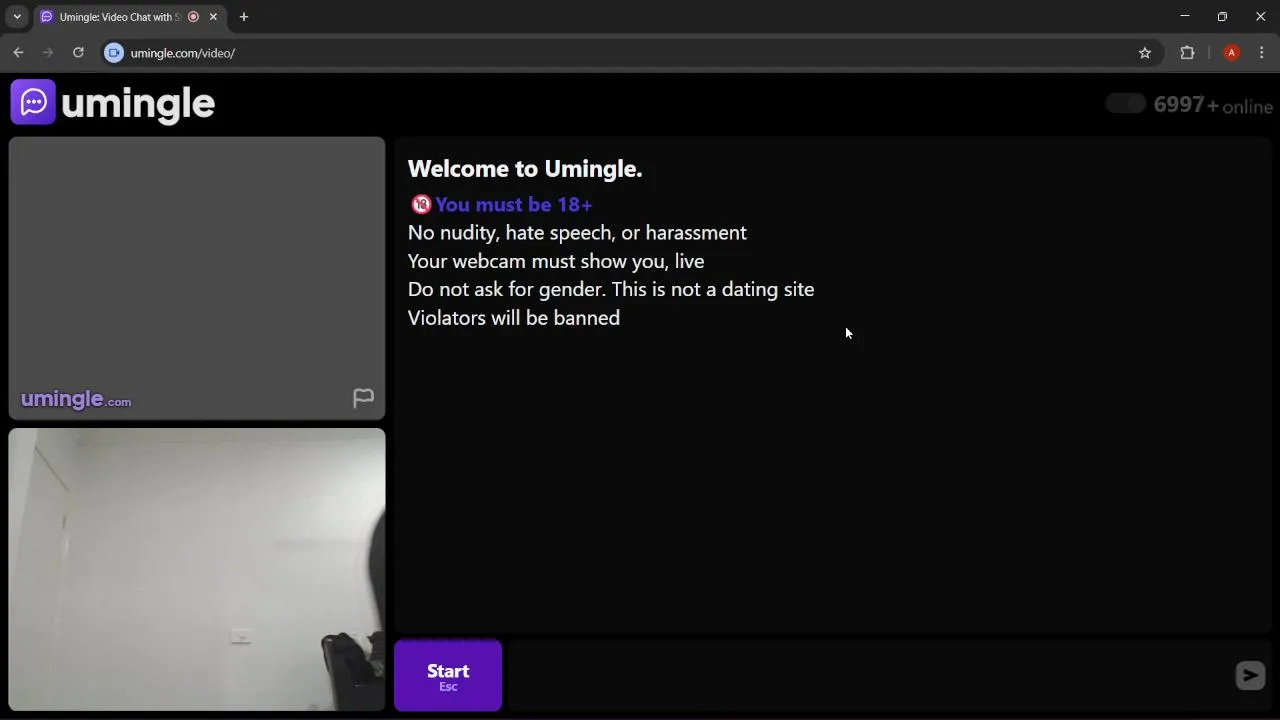Click the "You must be 18+" text
This screenshot has width=1280, height=720.
tap(514, 204)
